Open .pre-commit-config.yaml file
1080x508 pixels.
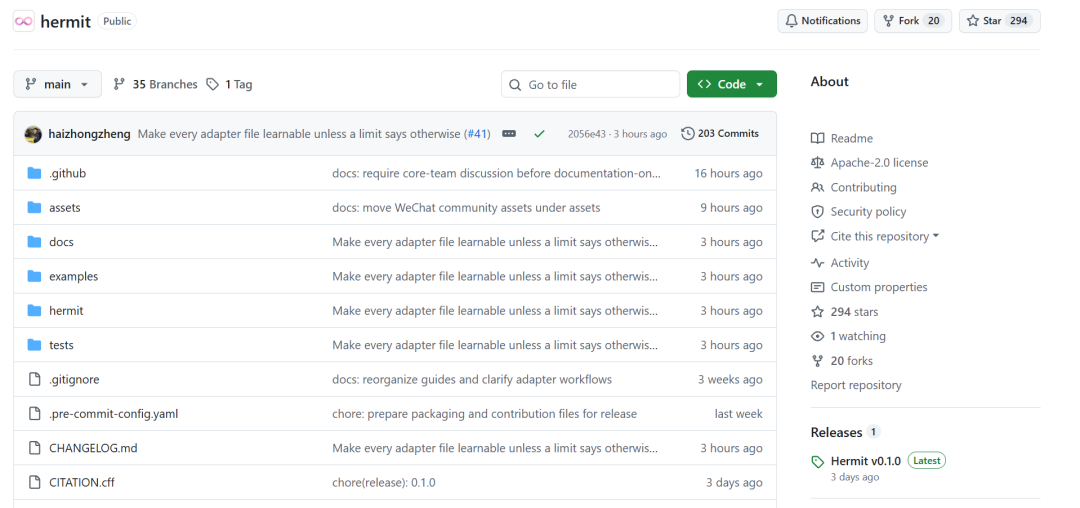point(114,414)
